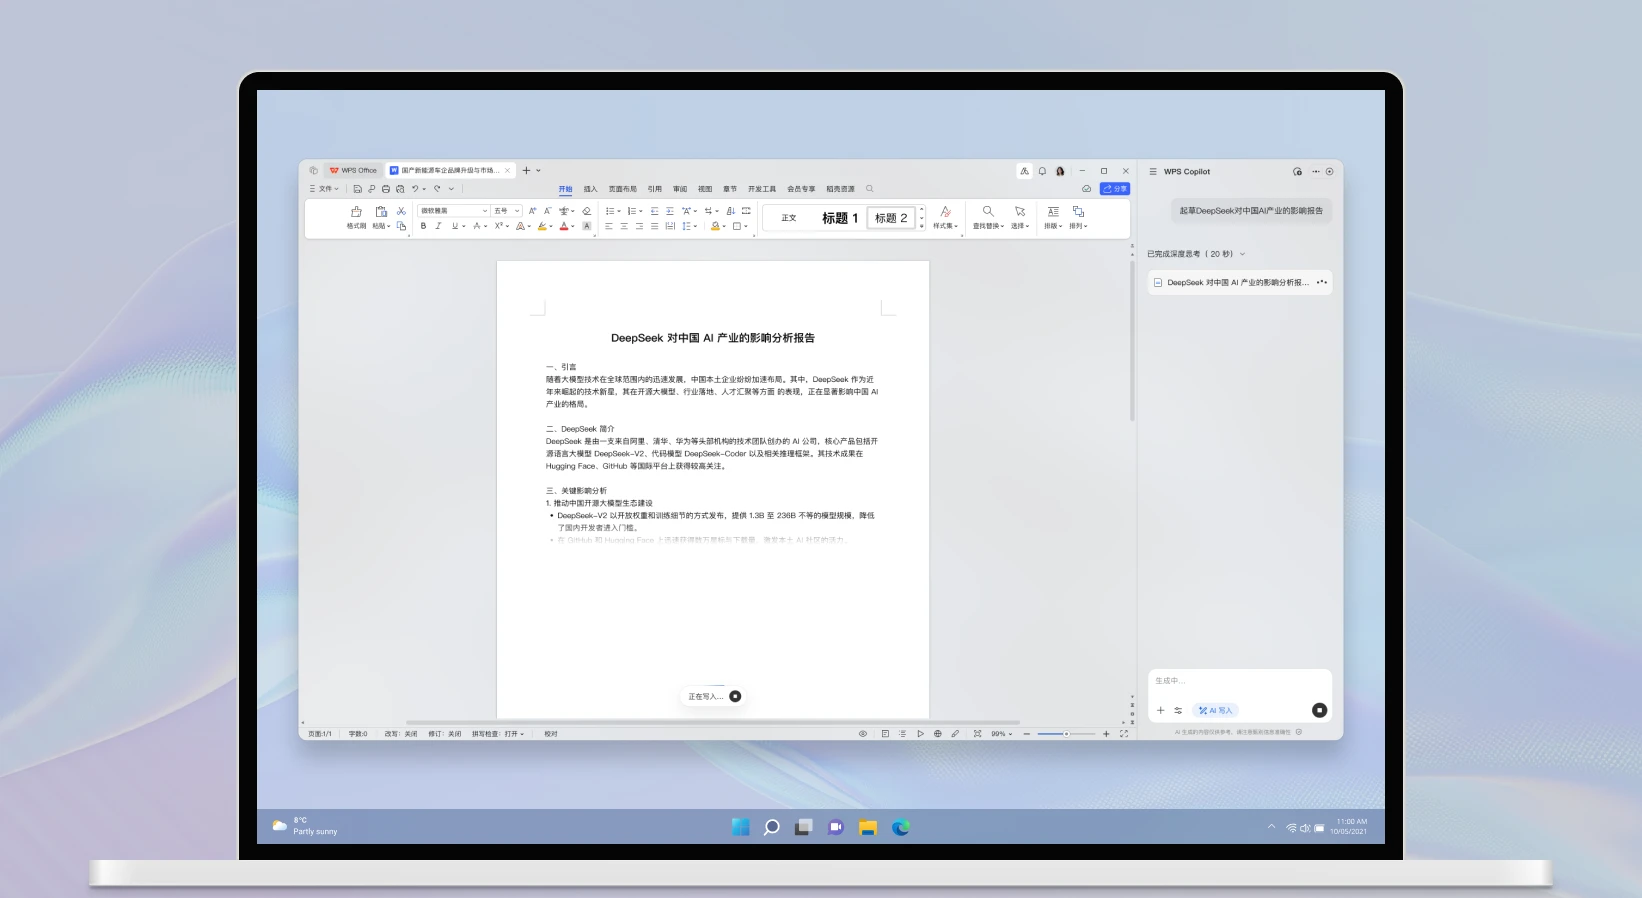Open Copilot panel more options (three dots)
The width and height of the screenshot is (1642, 898).
[x=1315, y=172]
